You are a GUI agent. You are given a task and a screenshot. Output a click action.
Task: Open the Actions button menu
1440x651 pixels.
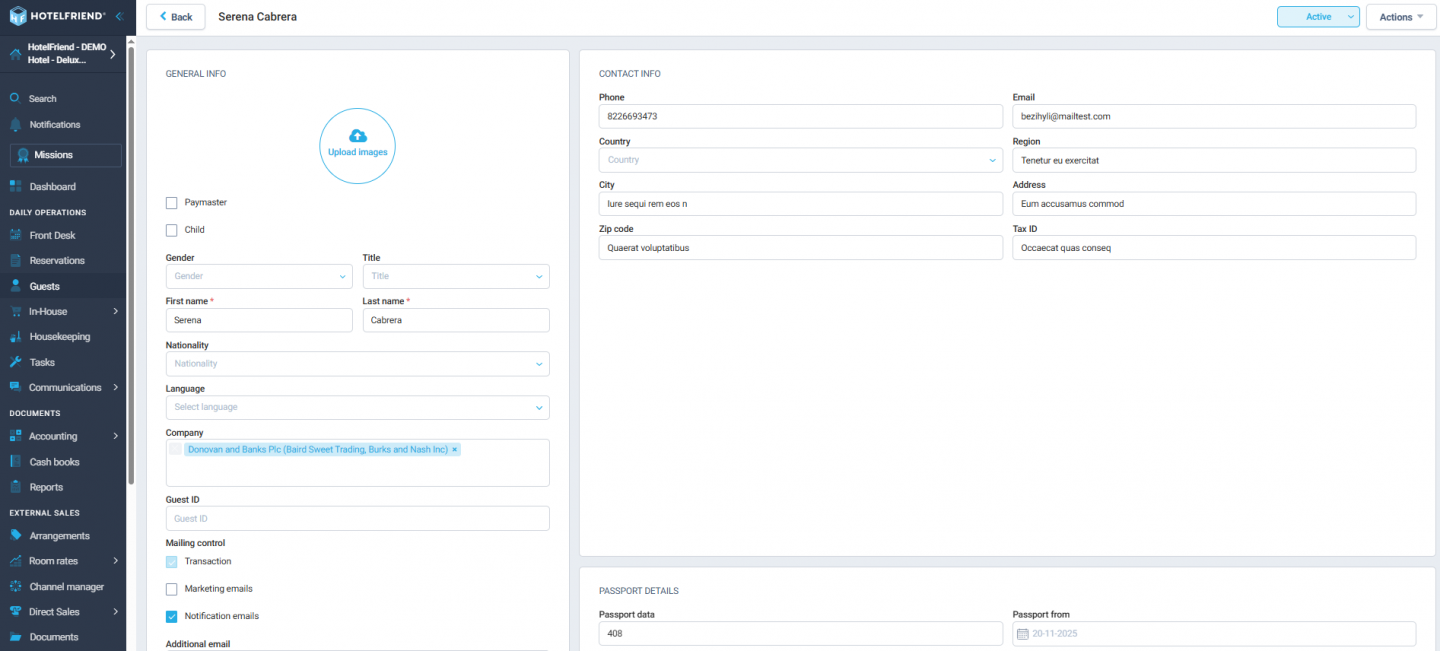(1400, 16)
